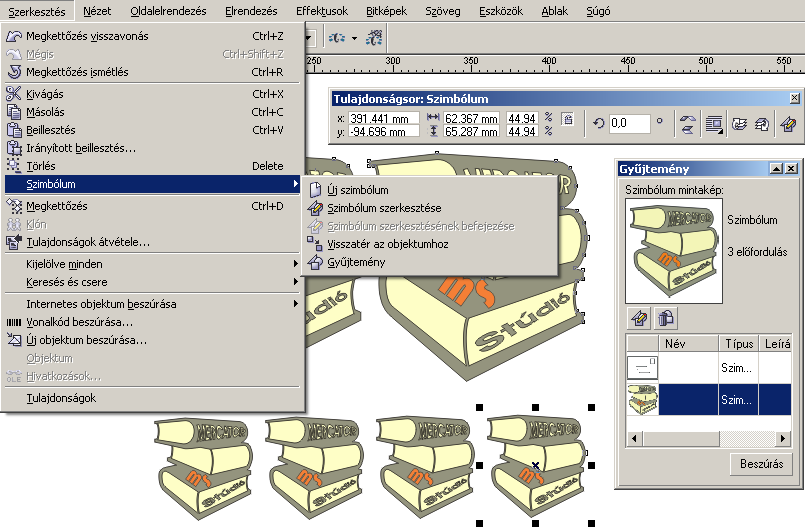Viewport: 805px width, 531px height.
Task: Click edit symbol icon in property bar
Action: [788, 124]
